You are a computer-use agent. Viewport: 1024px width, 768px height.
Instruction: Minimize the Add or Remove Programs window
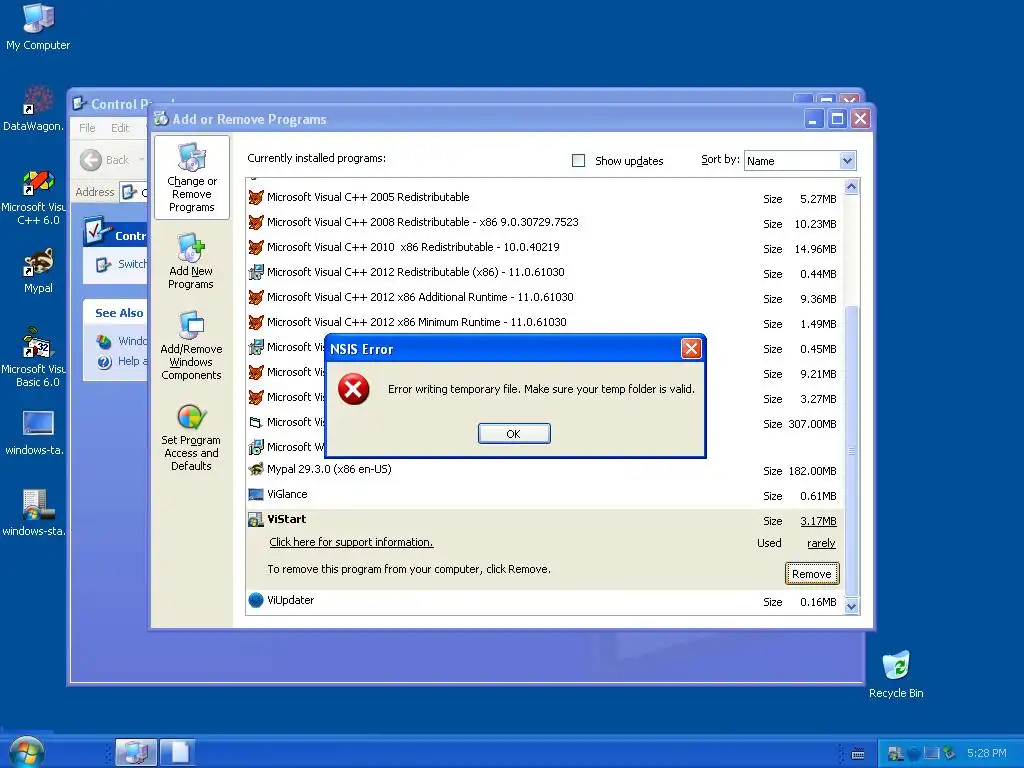(814, 119)
